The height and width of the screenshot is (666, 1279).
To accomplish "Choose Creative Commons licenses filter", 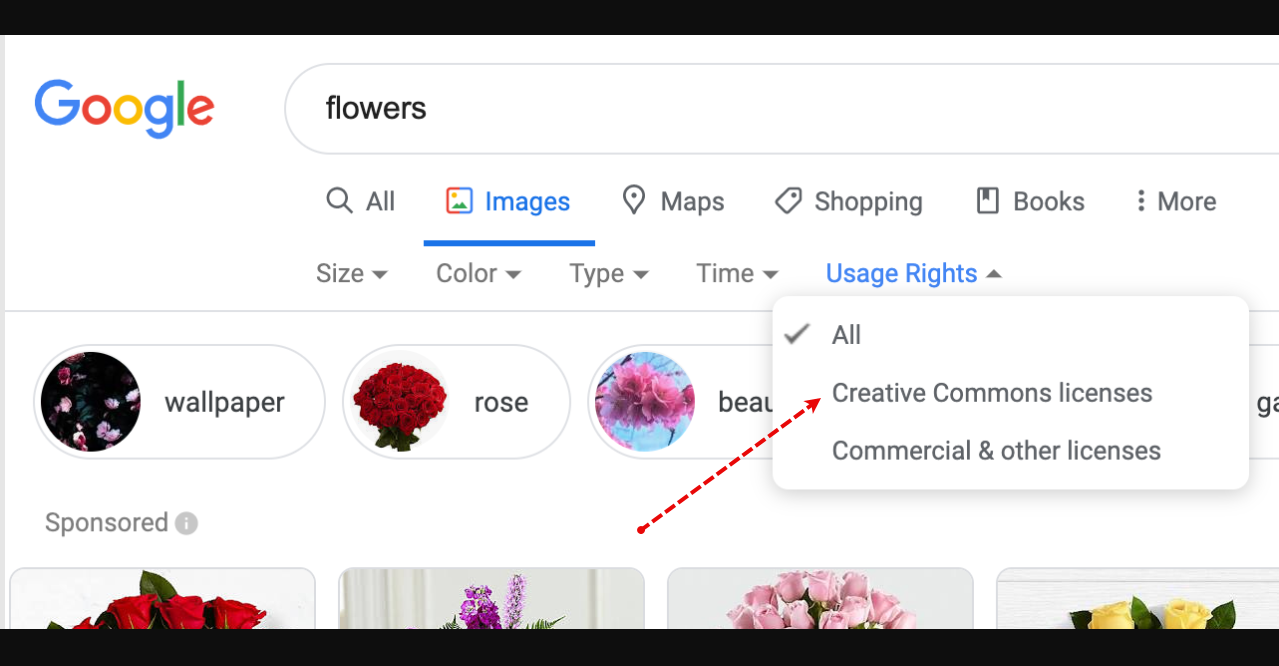I will [991, 393].
